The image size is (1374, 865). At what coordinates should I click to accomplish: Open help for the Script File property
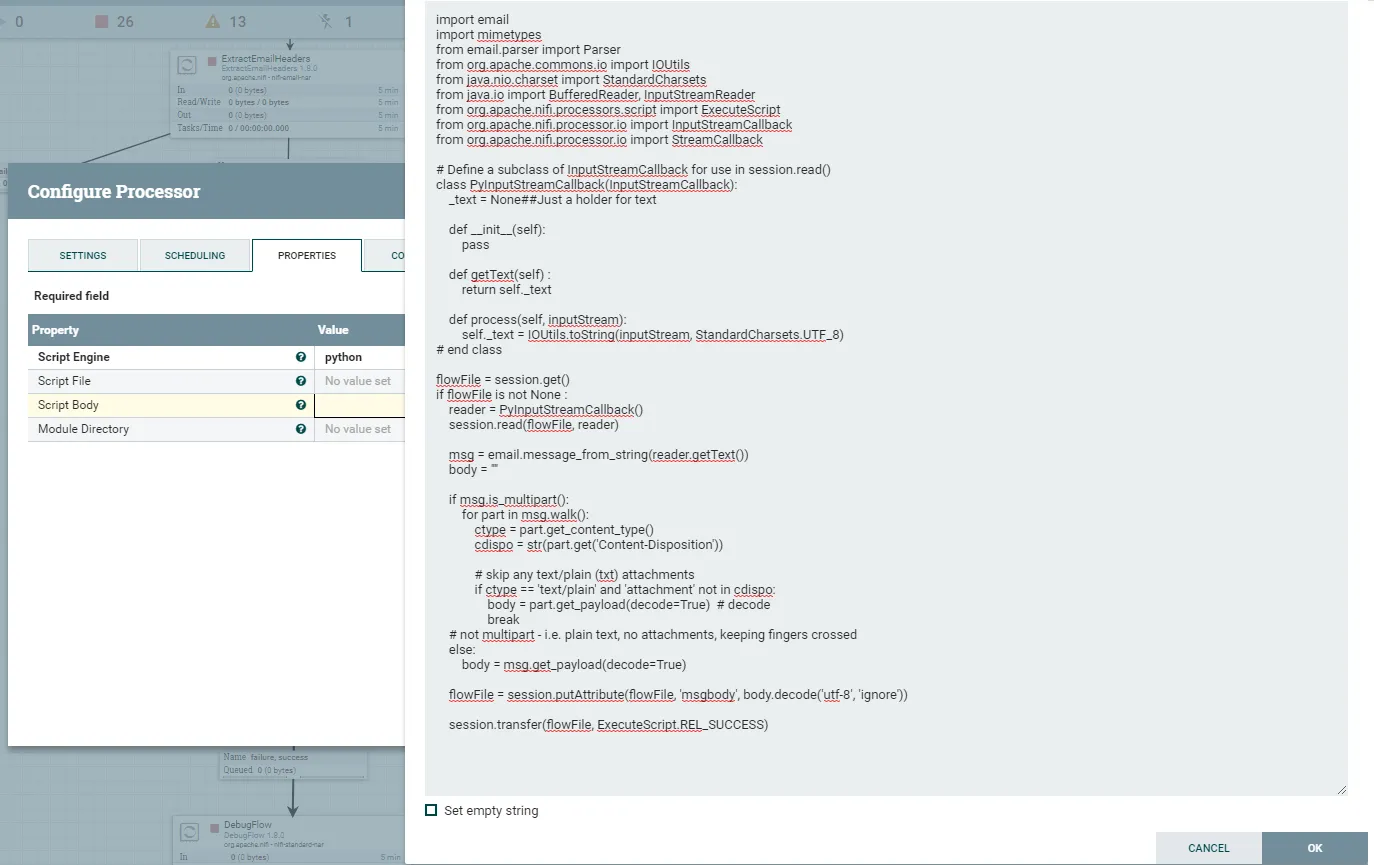point(300,381)
